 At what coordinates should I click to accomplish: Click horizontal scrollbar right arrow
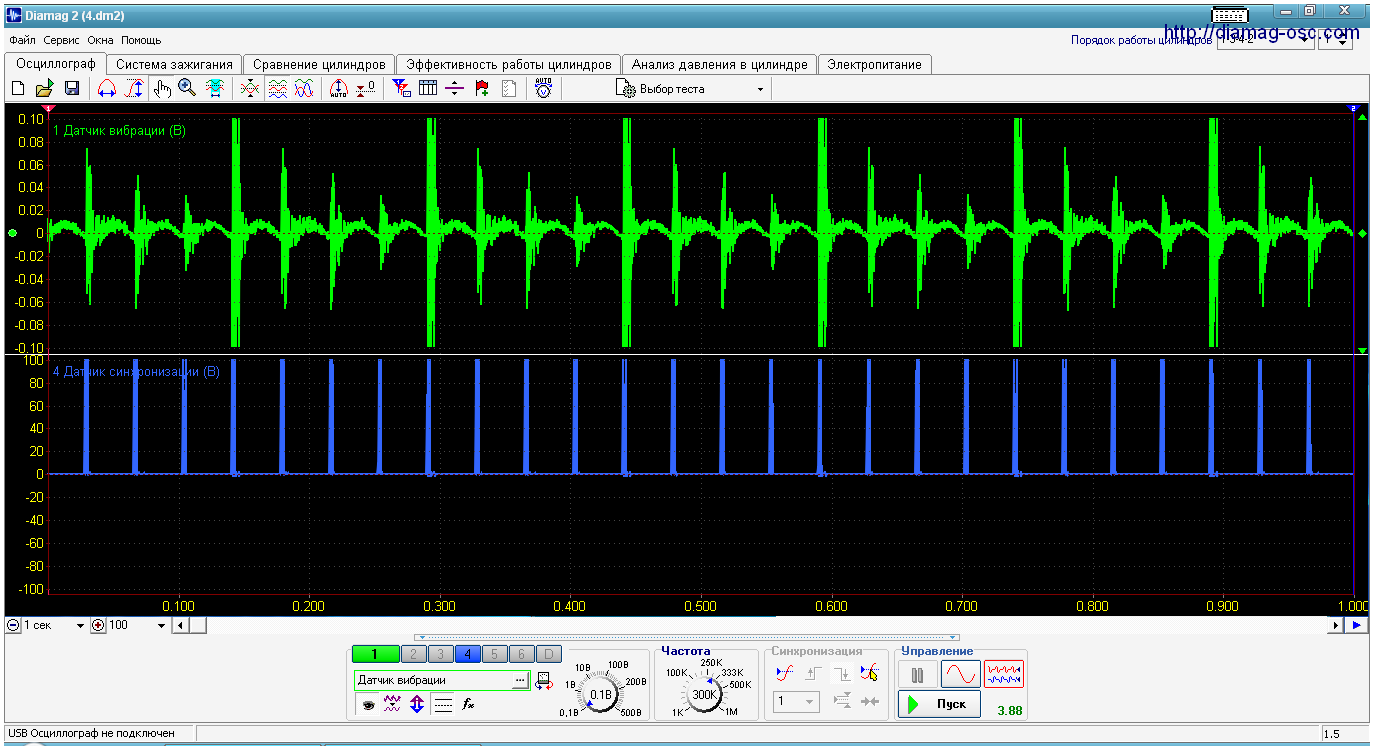[1334, 625]
